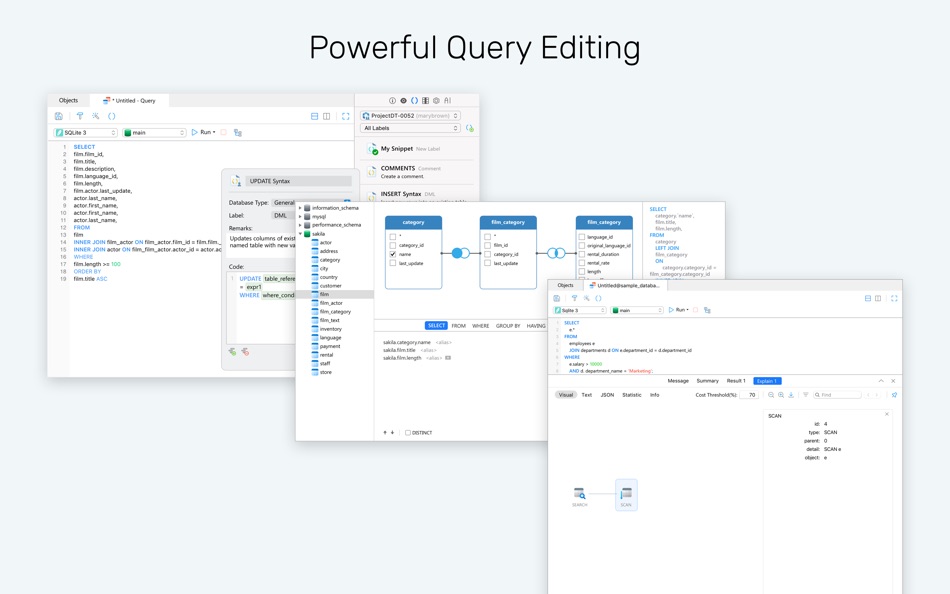Expand information_schema database node
Screen dimensions: 950x594
tap(300, 208)
